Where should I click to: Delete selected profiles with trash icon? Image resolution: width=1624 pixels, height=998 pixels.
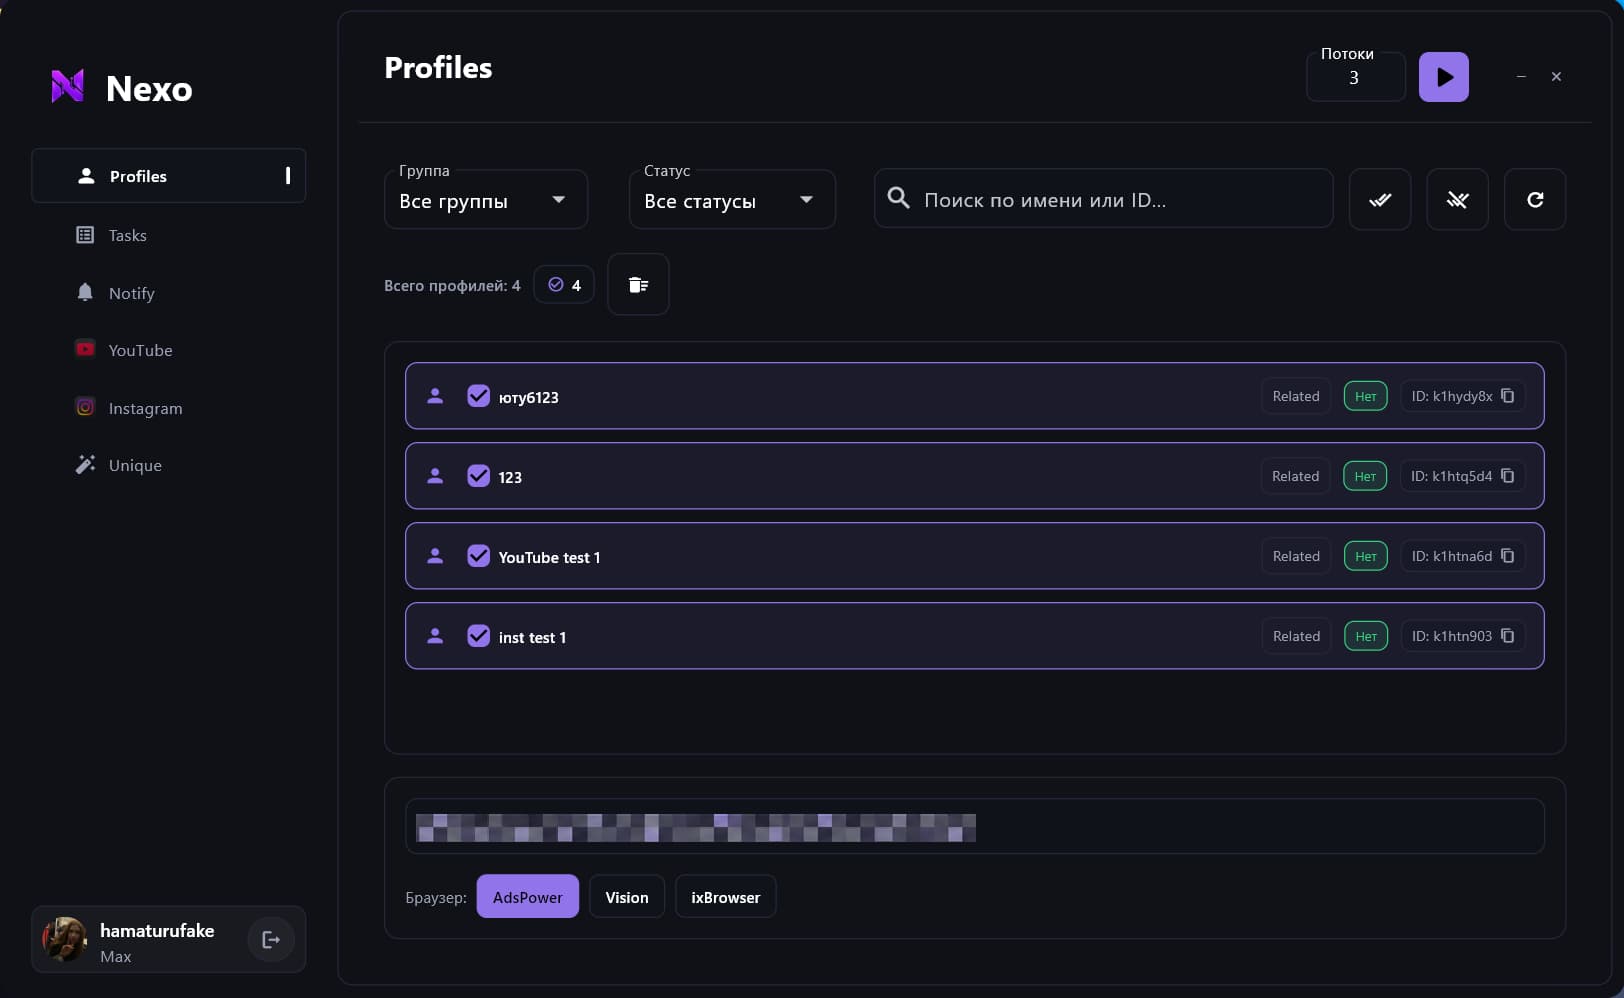(x=638, y=285)
